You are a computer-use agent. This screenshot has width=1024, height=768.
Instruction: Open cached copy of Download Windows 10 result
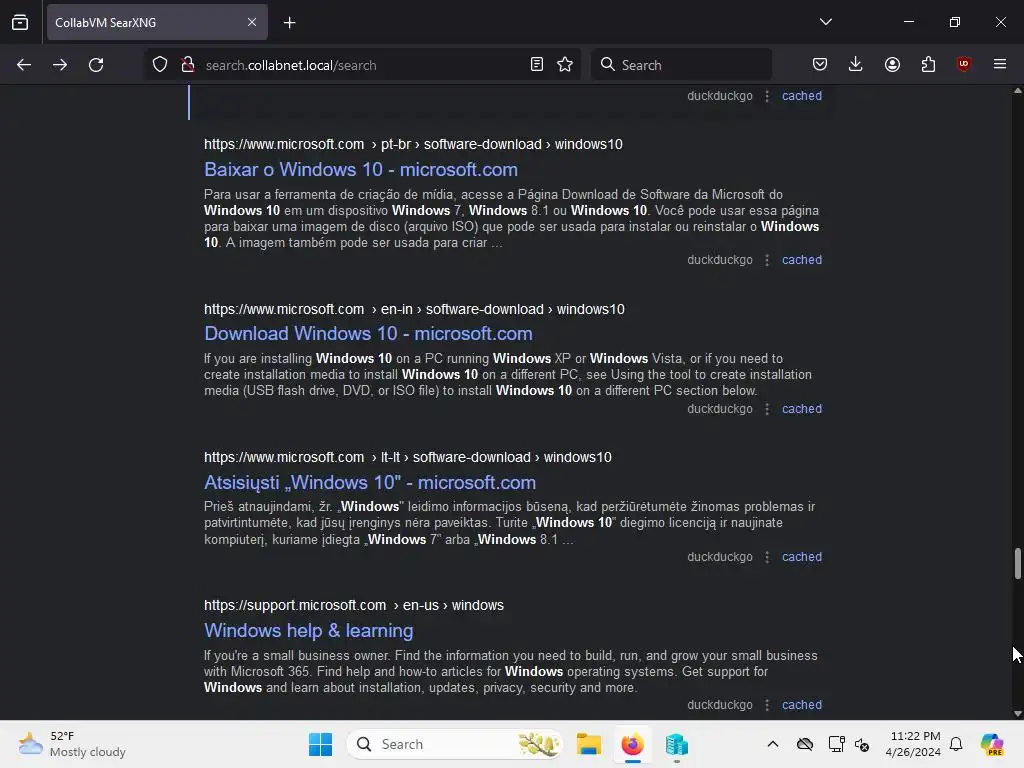coord(802,409)
